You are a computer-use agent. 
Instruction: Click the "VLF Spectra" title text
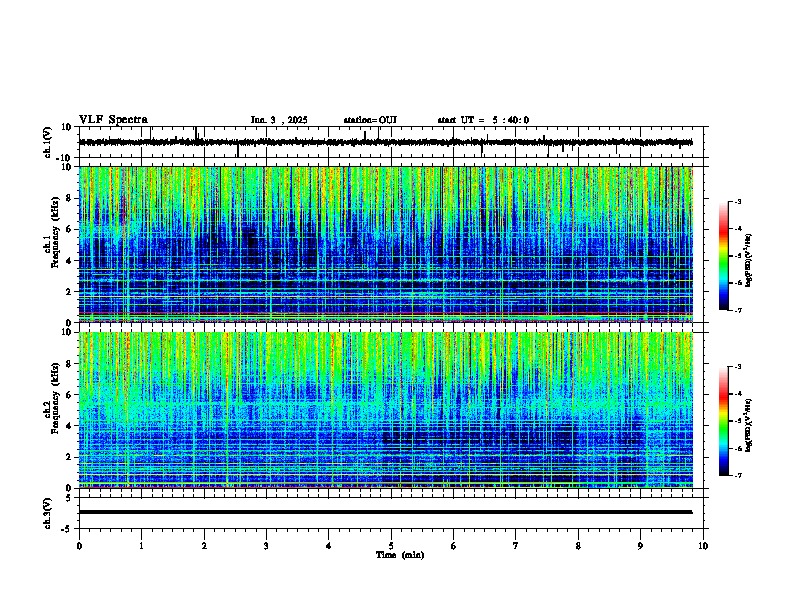[113, 120]
